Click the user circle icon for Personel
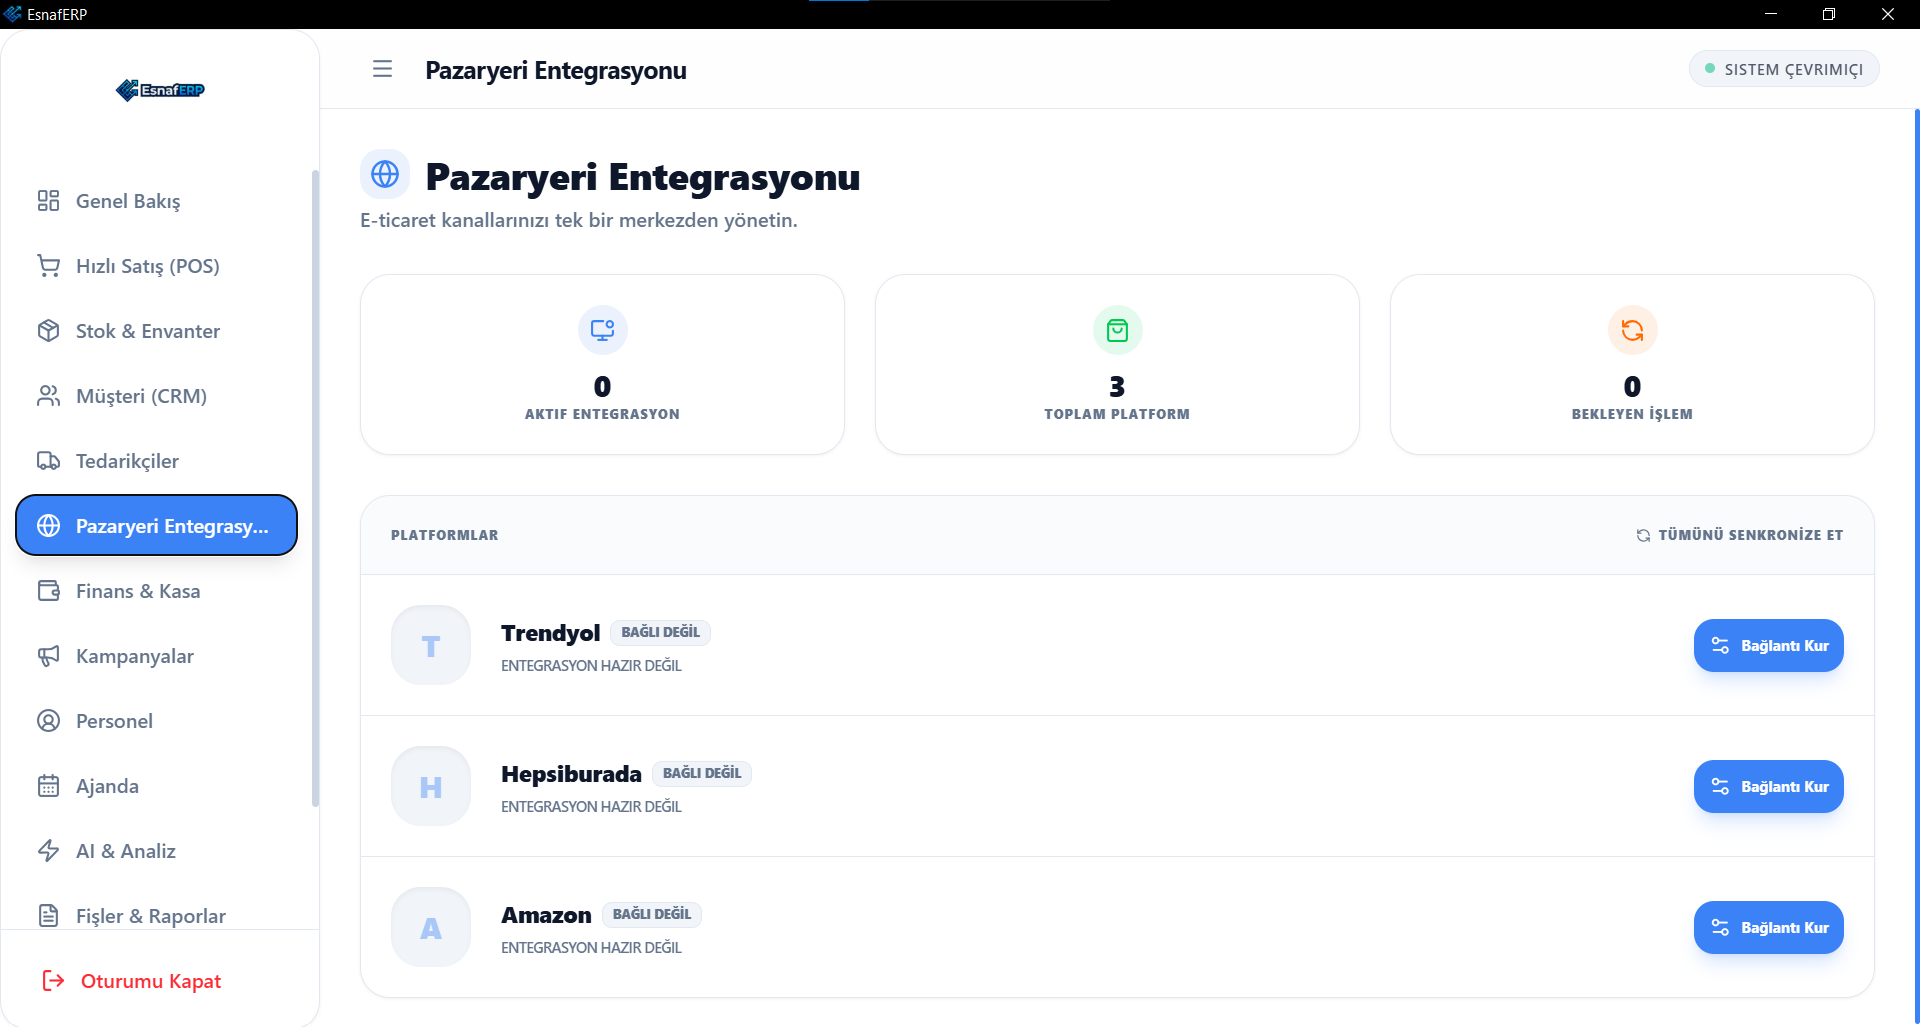1920x1027 pixels. coord(48,721)
